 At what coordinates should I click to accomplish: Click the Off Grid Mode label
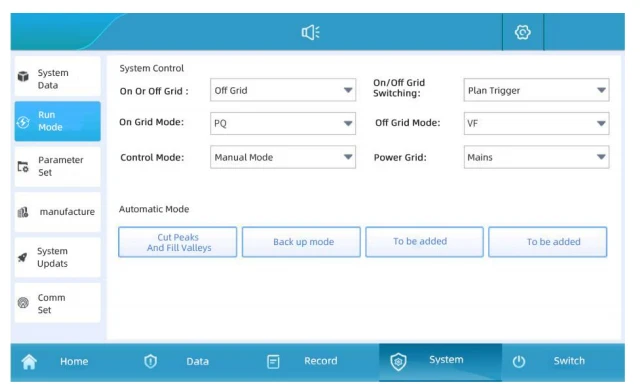pyautogui.click(x=408, y=122)
